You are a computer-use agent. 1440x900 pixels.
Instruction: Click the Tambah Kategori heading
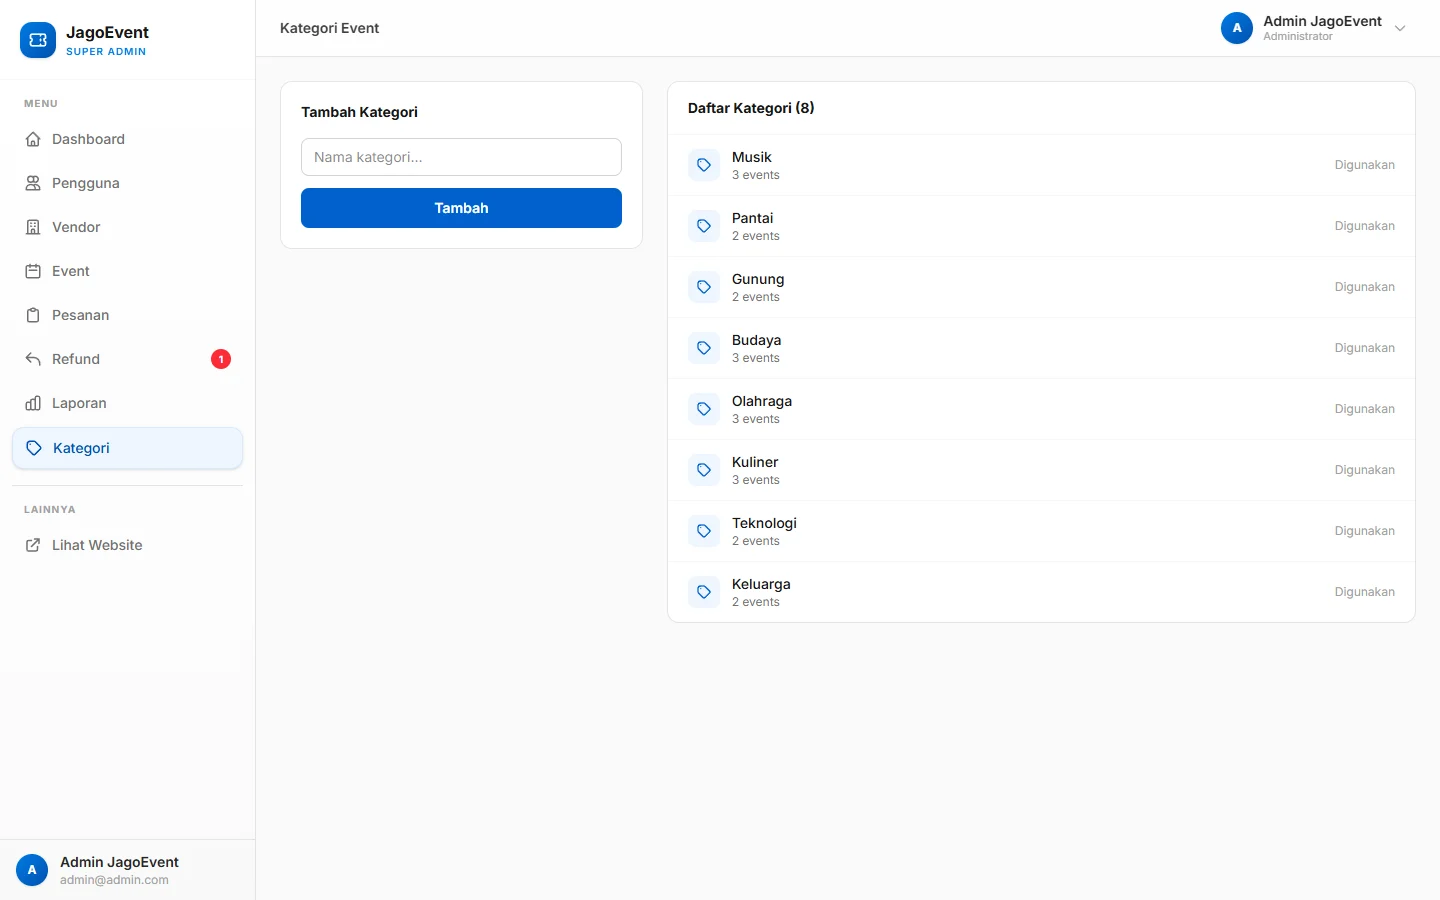(359, 112)
